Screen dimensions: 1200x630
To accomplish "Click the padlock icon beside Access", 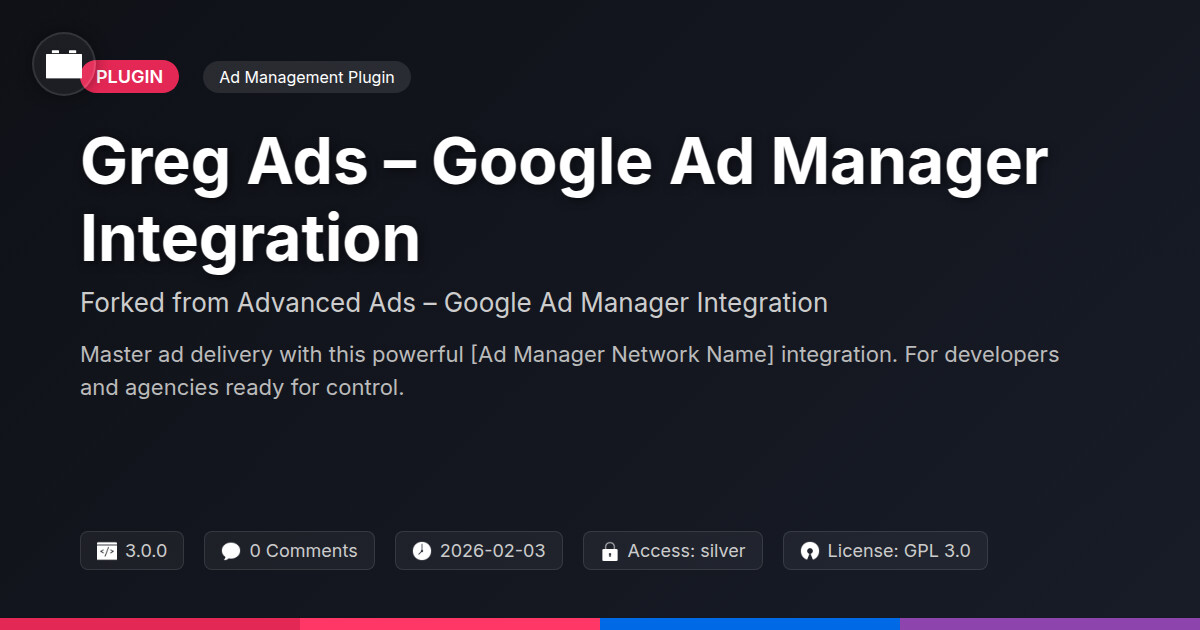I will [x=609, y=551].
